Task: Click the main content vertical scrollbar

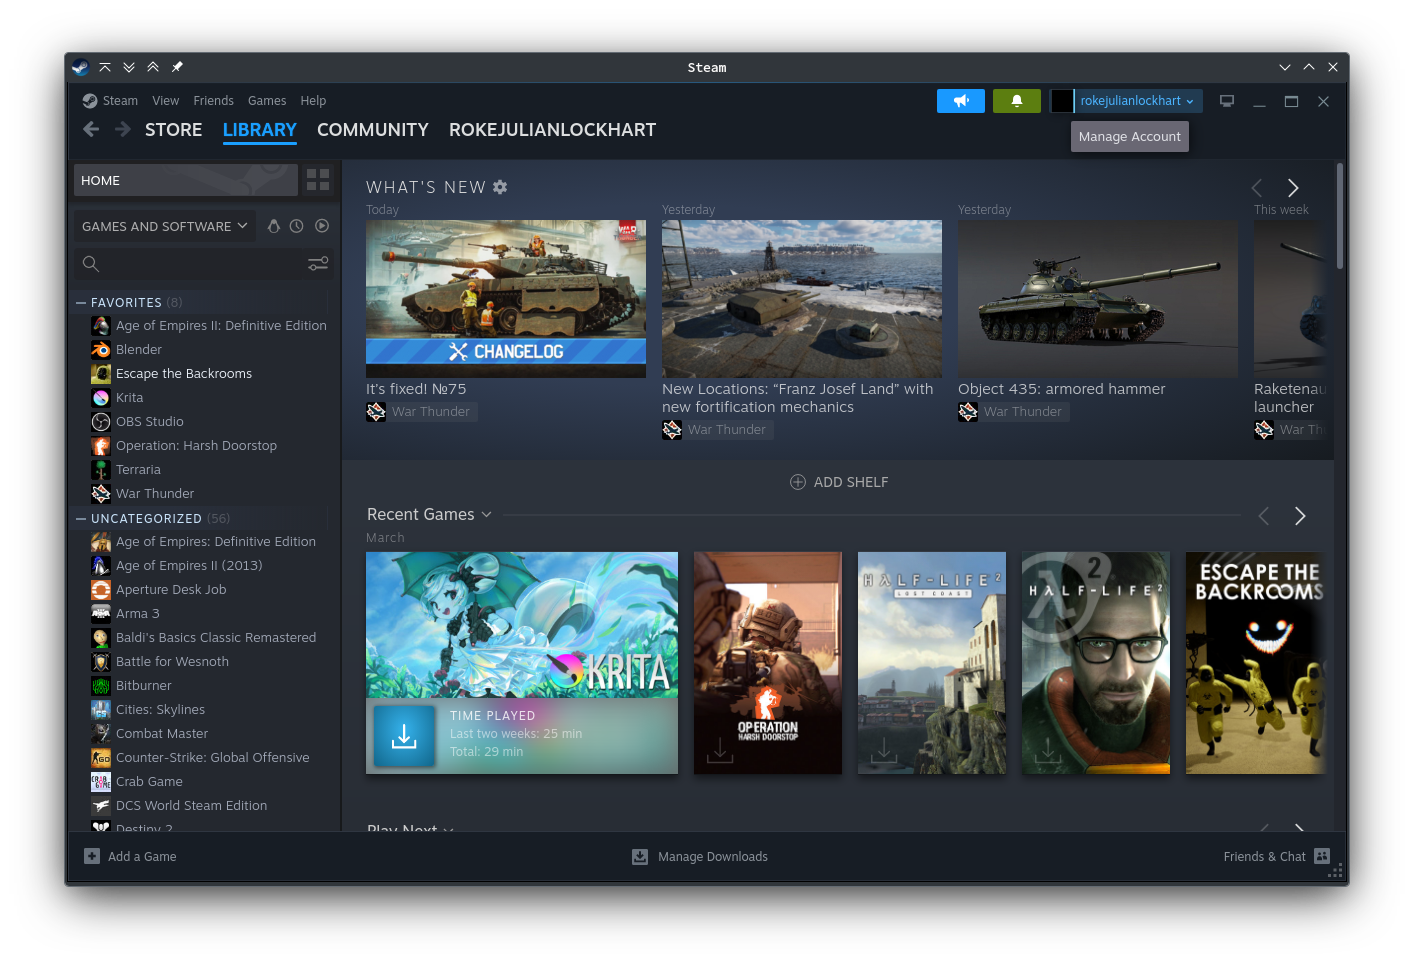Action: [1340, 216]
